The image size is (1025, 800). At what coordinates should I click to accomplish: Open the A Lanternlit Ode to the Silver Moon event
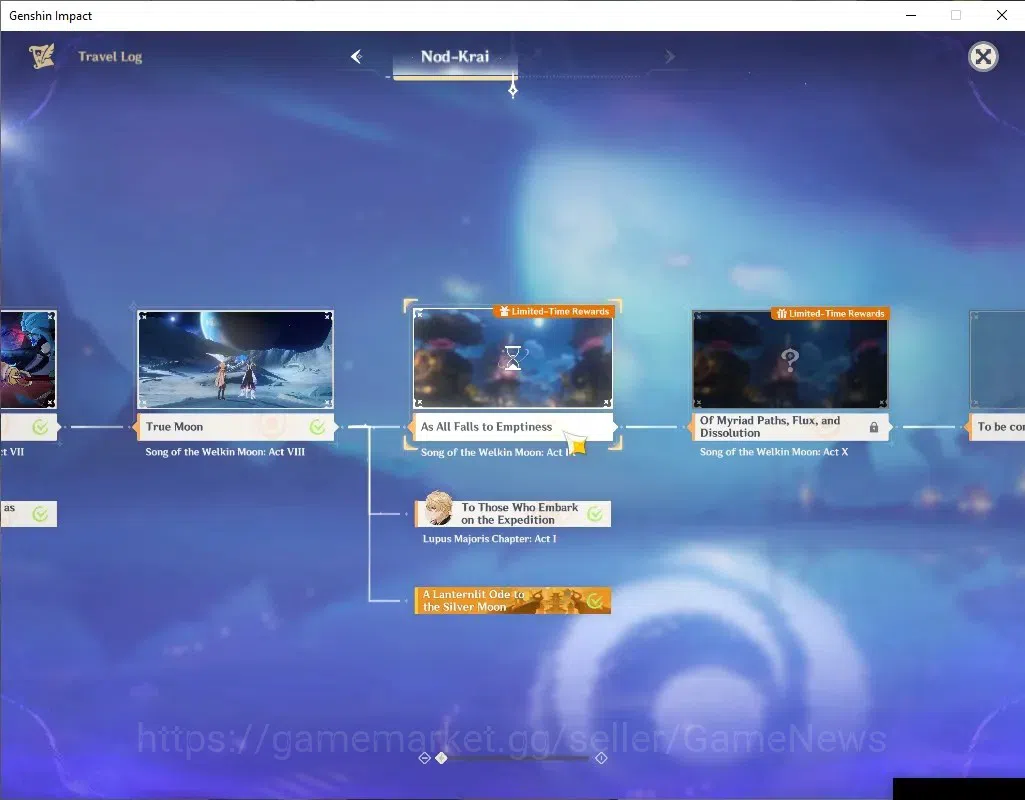pos(513,601)
